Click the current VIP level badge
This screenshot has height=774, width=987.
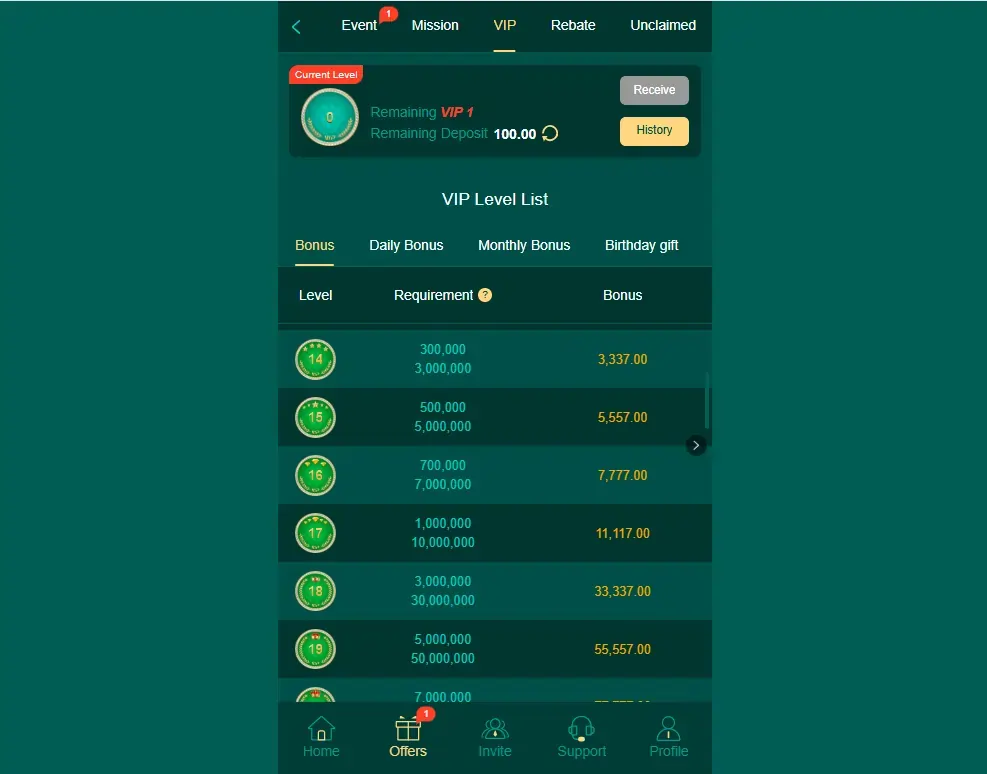329,117
